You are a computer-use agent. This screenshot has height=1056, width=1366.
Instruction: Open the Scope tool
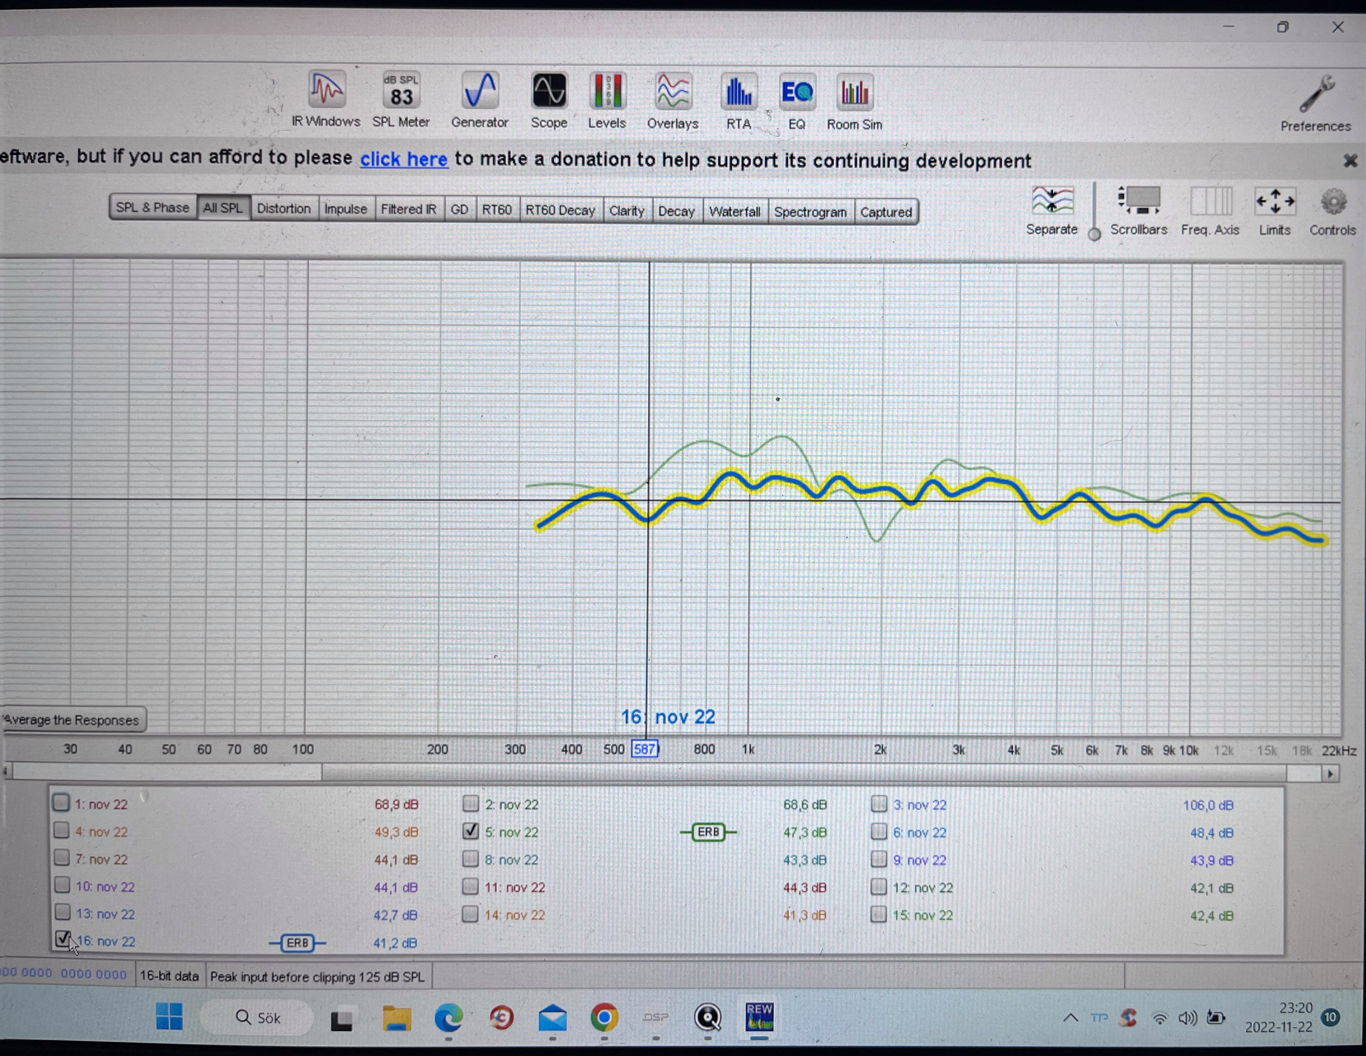[549, 100]
